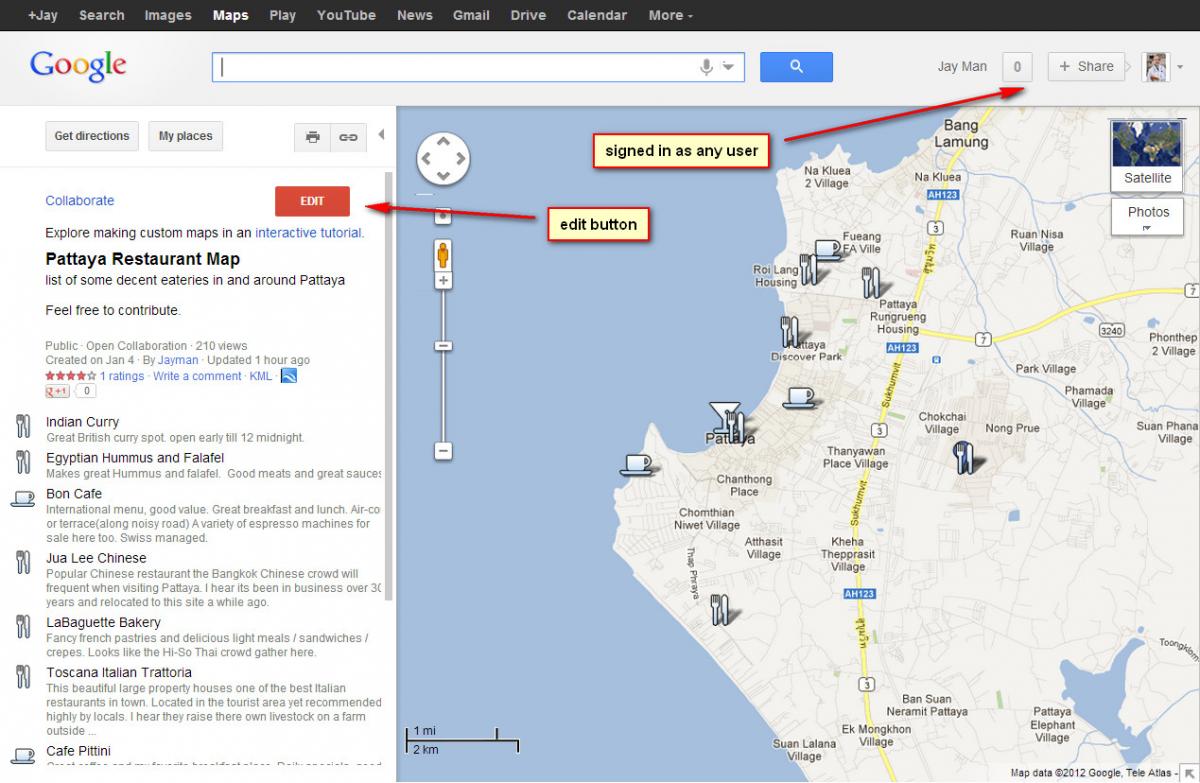Open the interactive tutorial link
Image resolution: width=1200 pixels, height=783 pixels.
pos(309,233)
